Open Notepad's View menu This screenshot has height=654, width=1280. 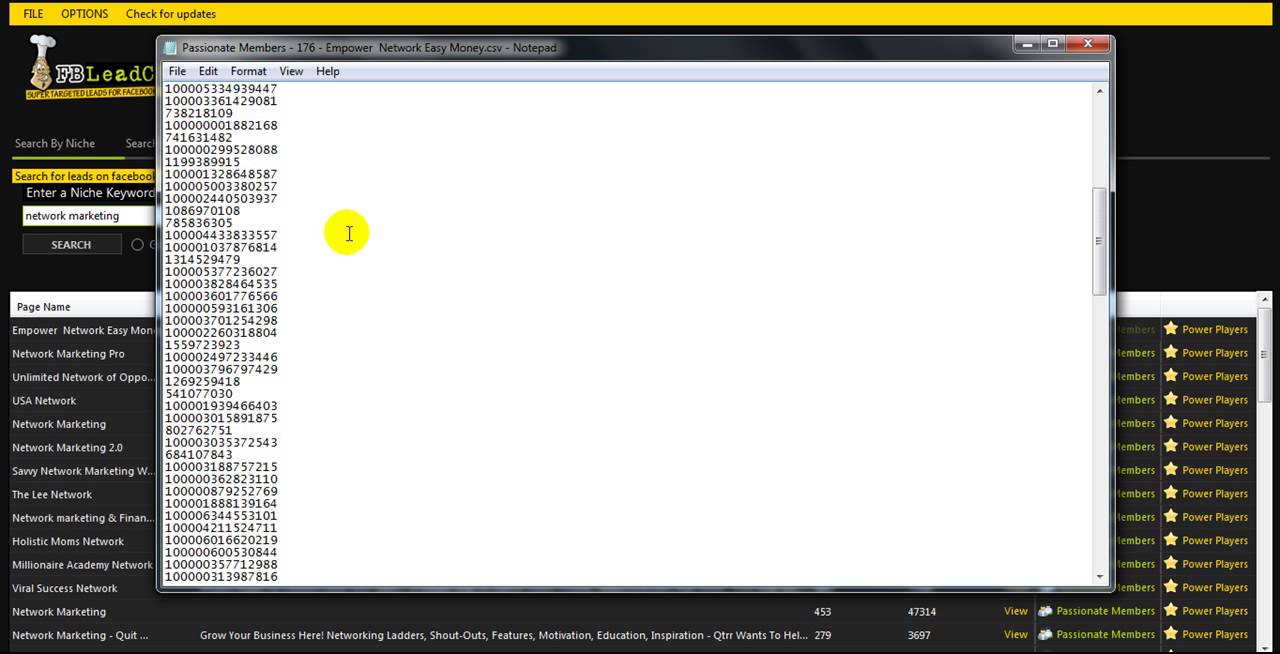(x=291, y=71)
